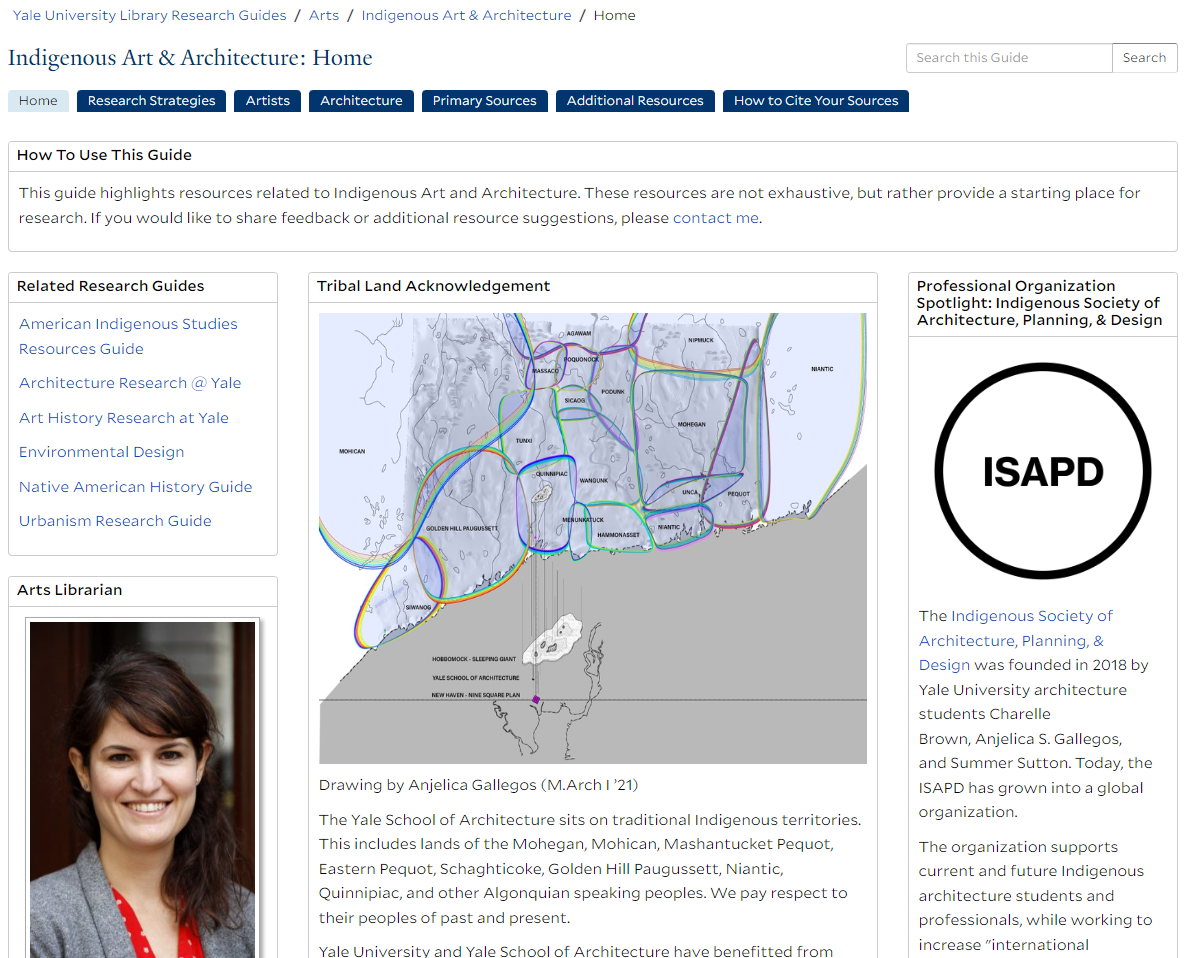Open Yale University Library Research Guides breadcrumb
Image resolution: width=1187 pixels, height=958 pixels.
tap(149, 15)
